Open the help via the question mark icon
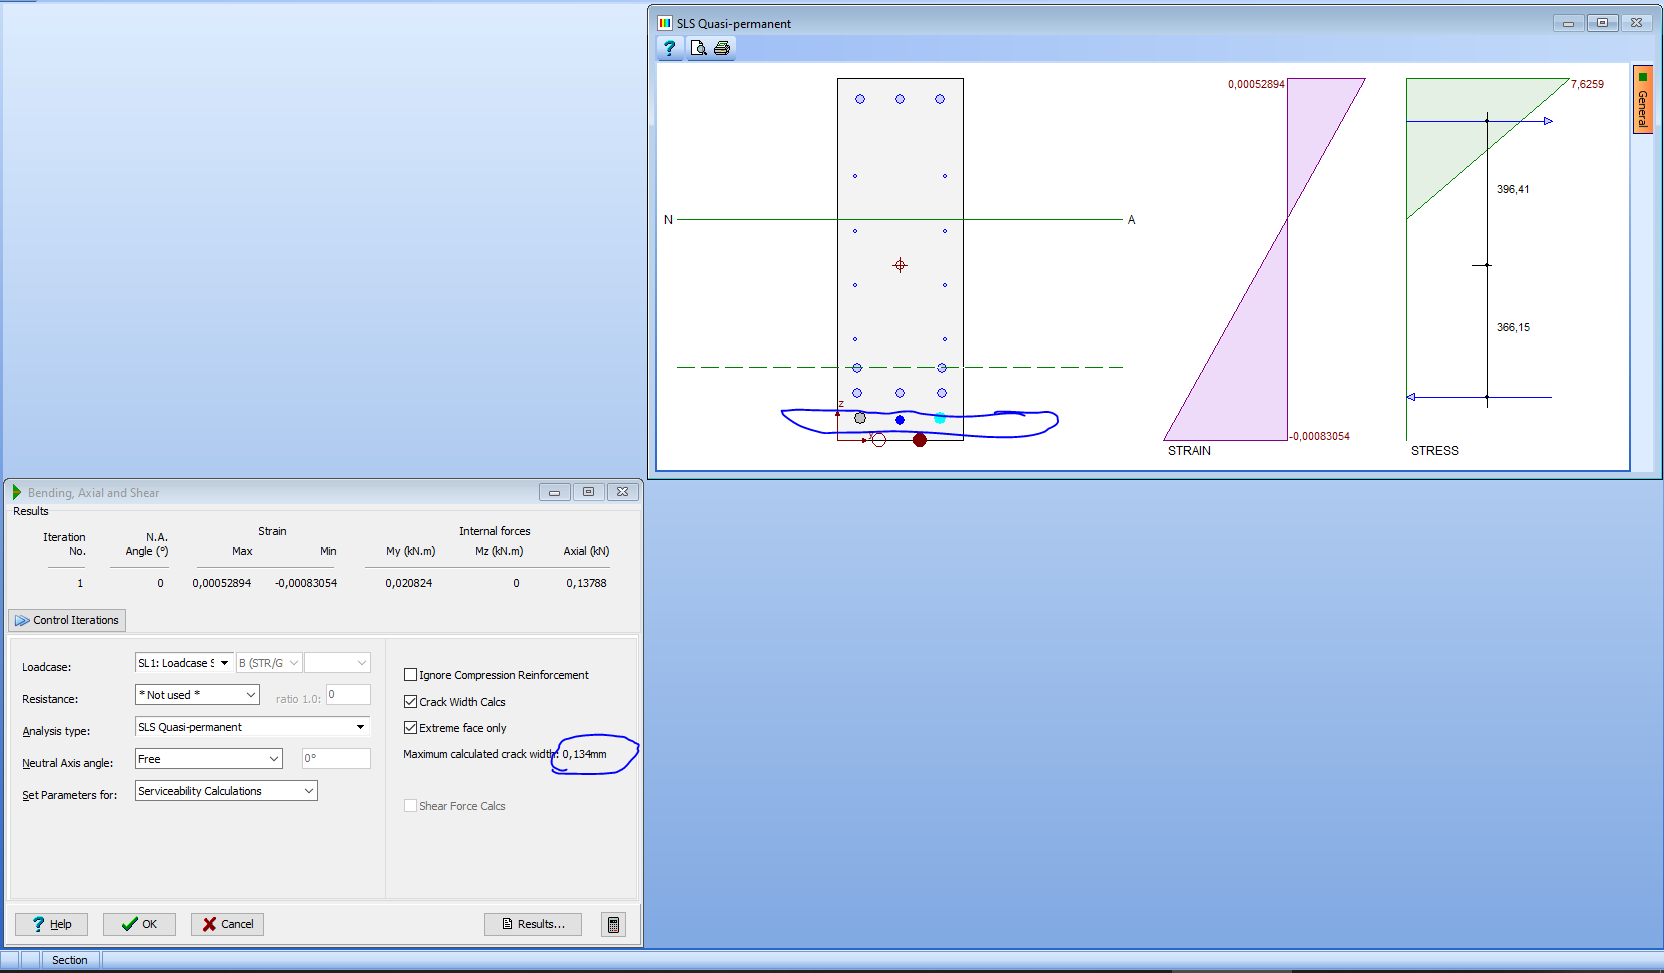 [x=668, y=47]
